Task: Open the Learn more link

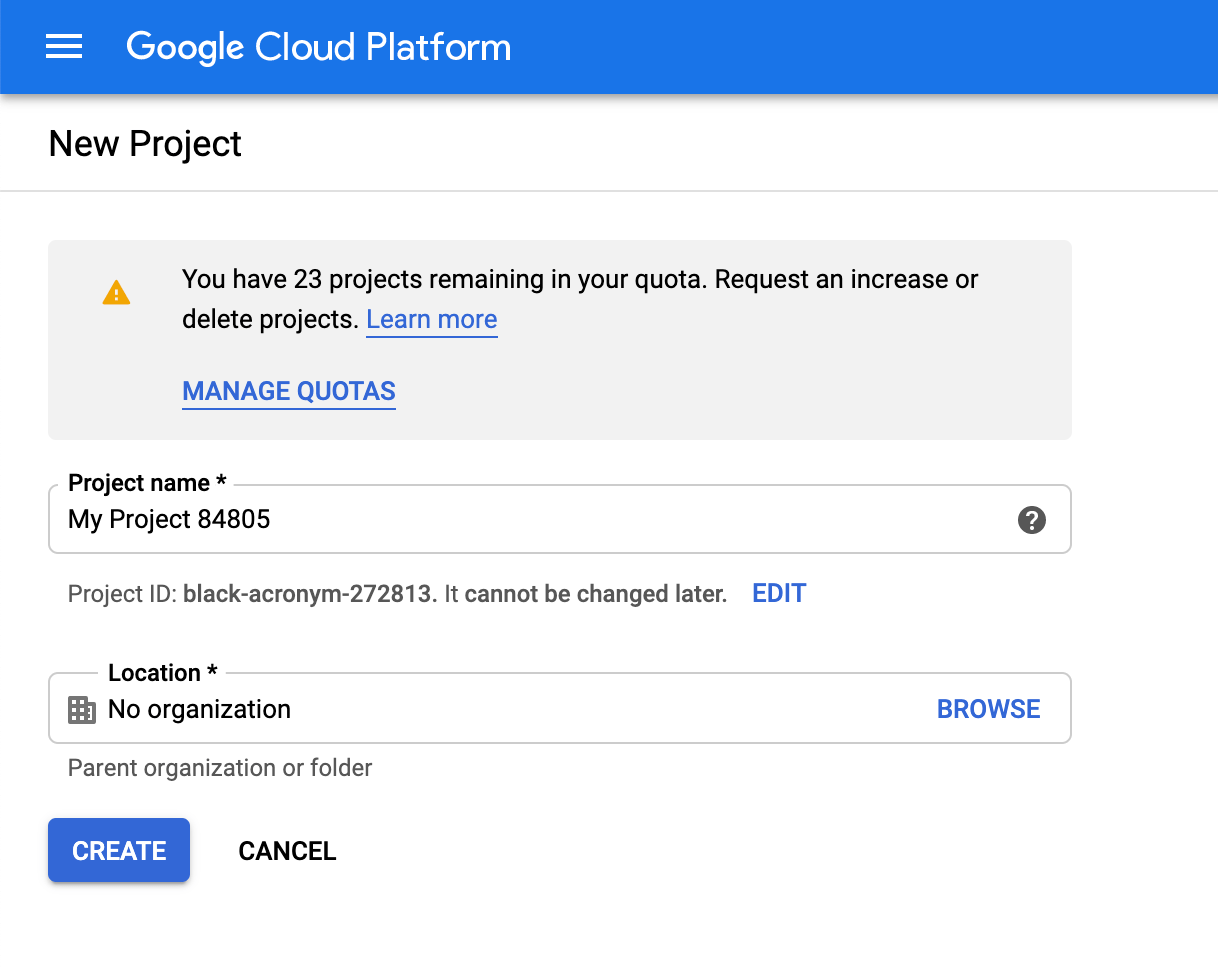Action: click(431, 319)
